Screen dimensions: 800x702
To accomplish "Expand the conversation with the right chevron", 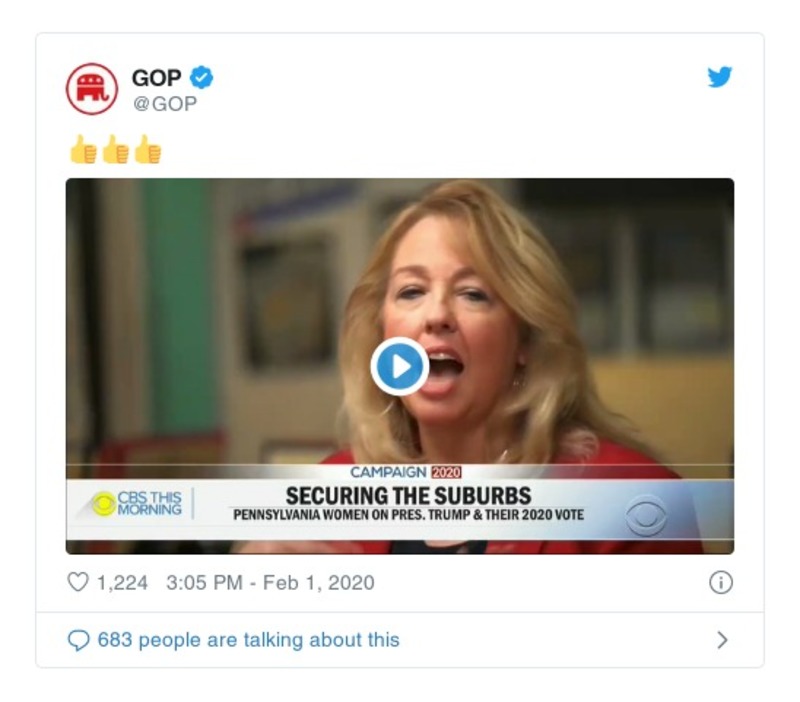I will pos(722,640).
